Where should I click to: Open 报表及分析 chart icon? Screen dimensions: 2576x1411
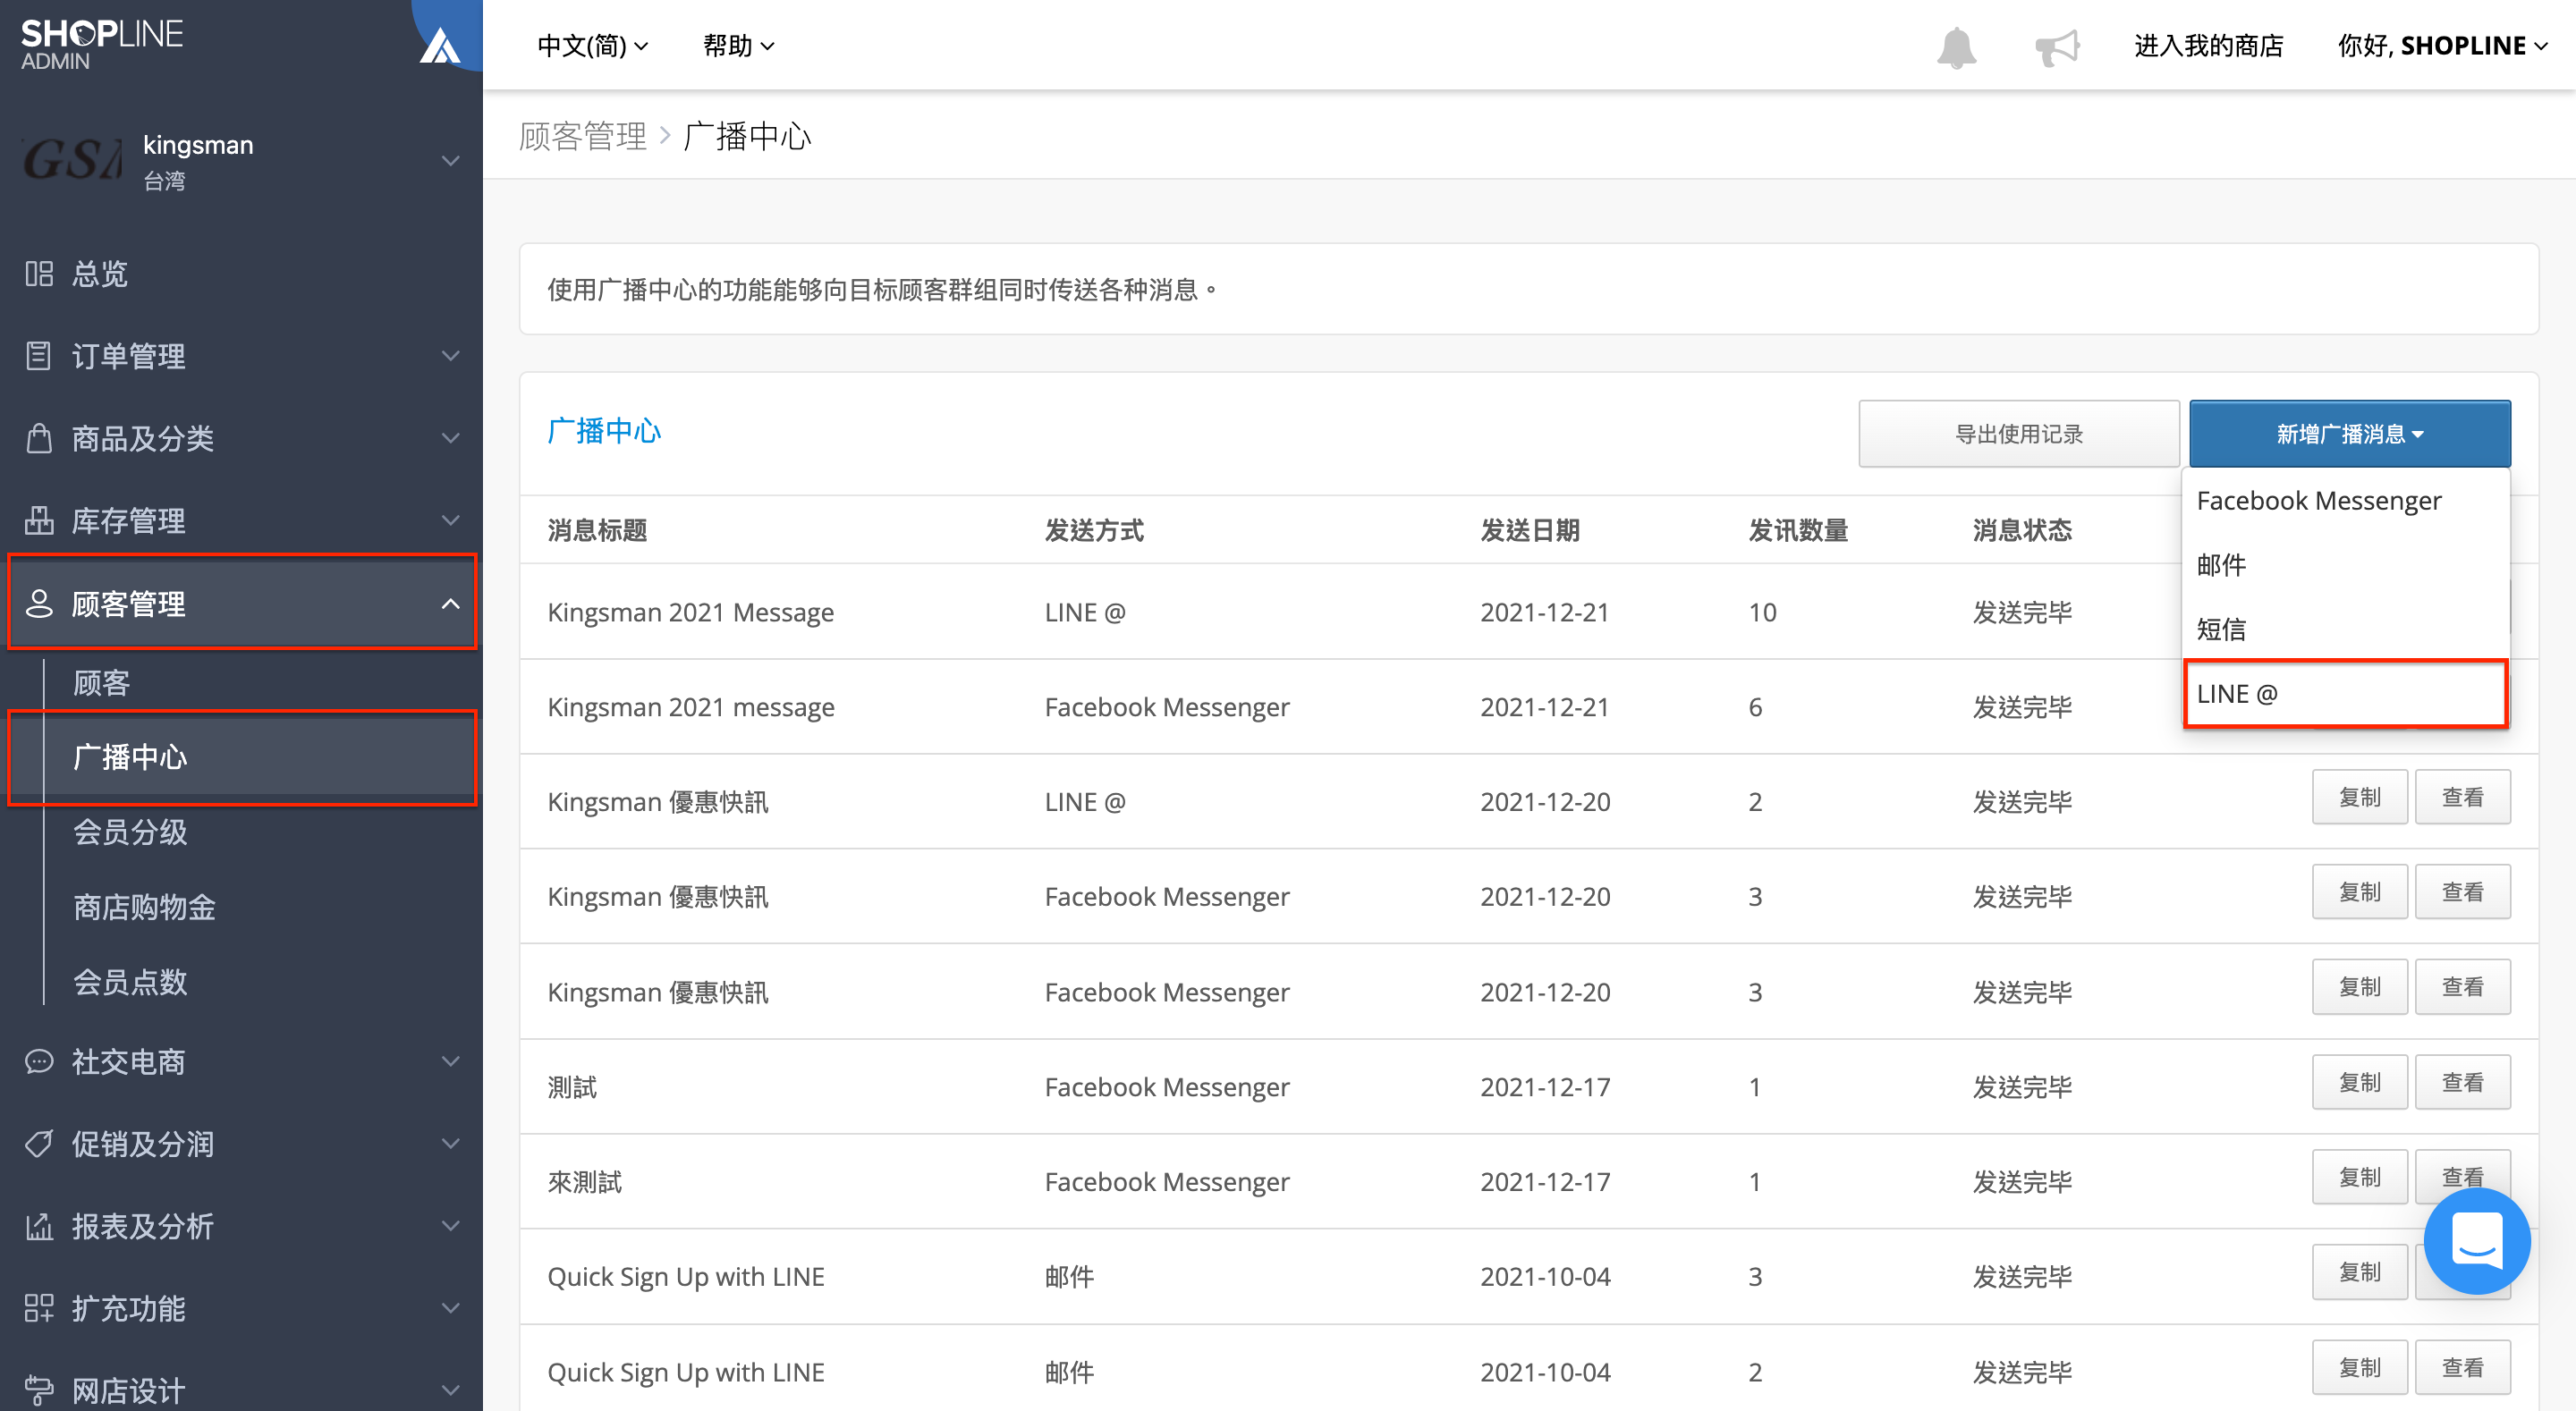(x=38, y=1225)
